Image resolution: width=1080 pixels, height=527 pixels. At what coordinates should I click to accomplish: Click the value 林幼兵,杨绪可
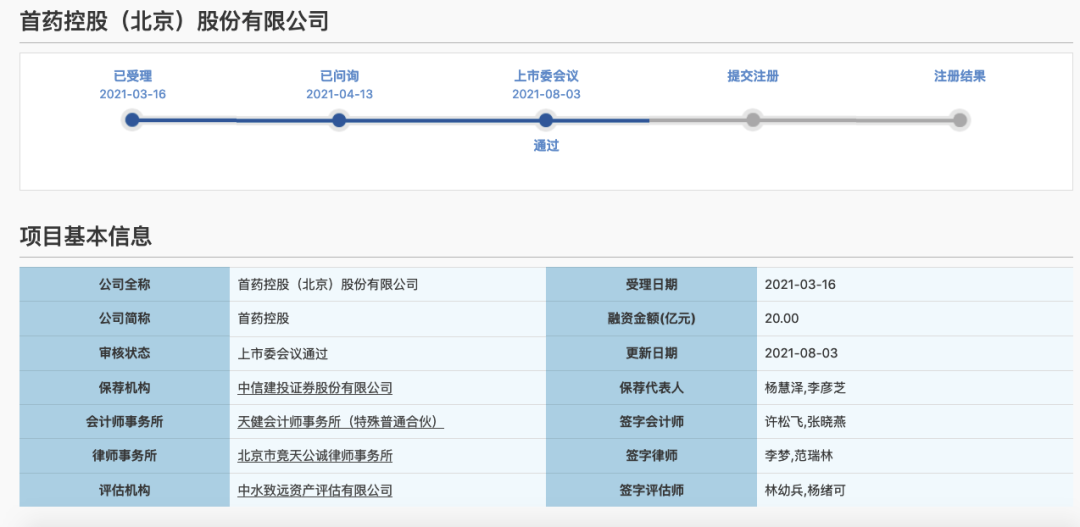[x=805, y=490]
